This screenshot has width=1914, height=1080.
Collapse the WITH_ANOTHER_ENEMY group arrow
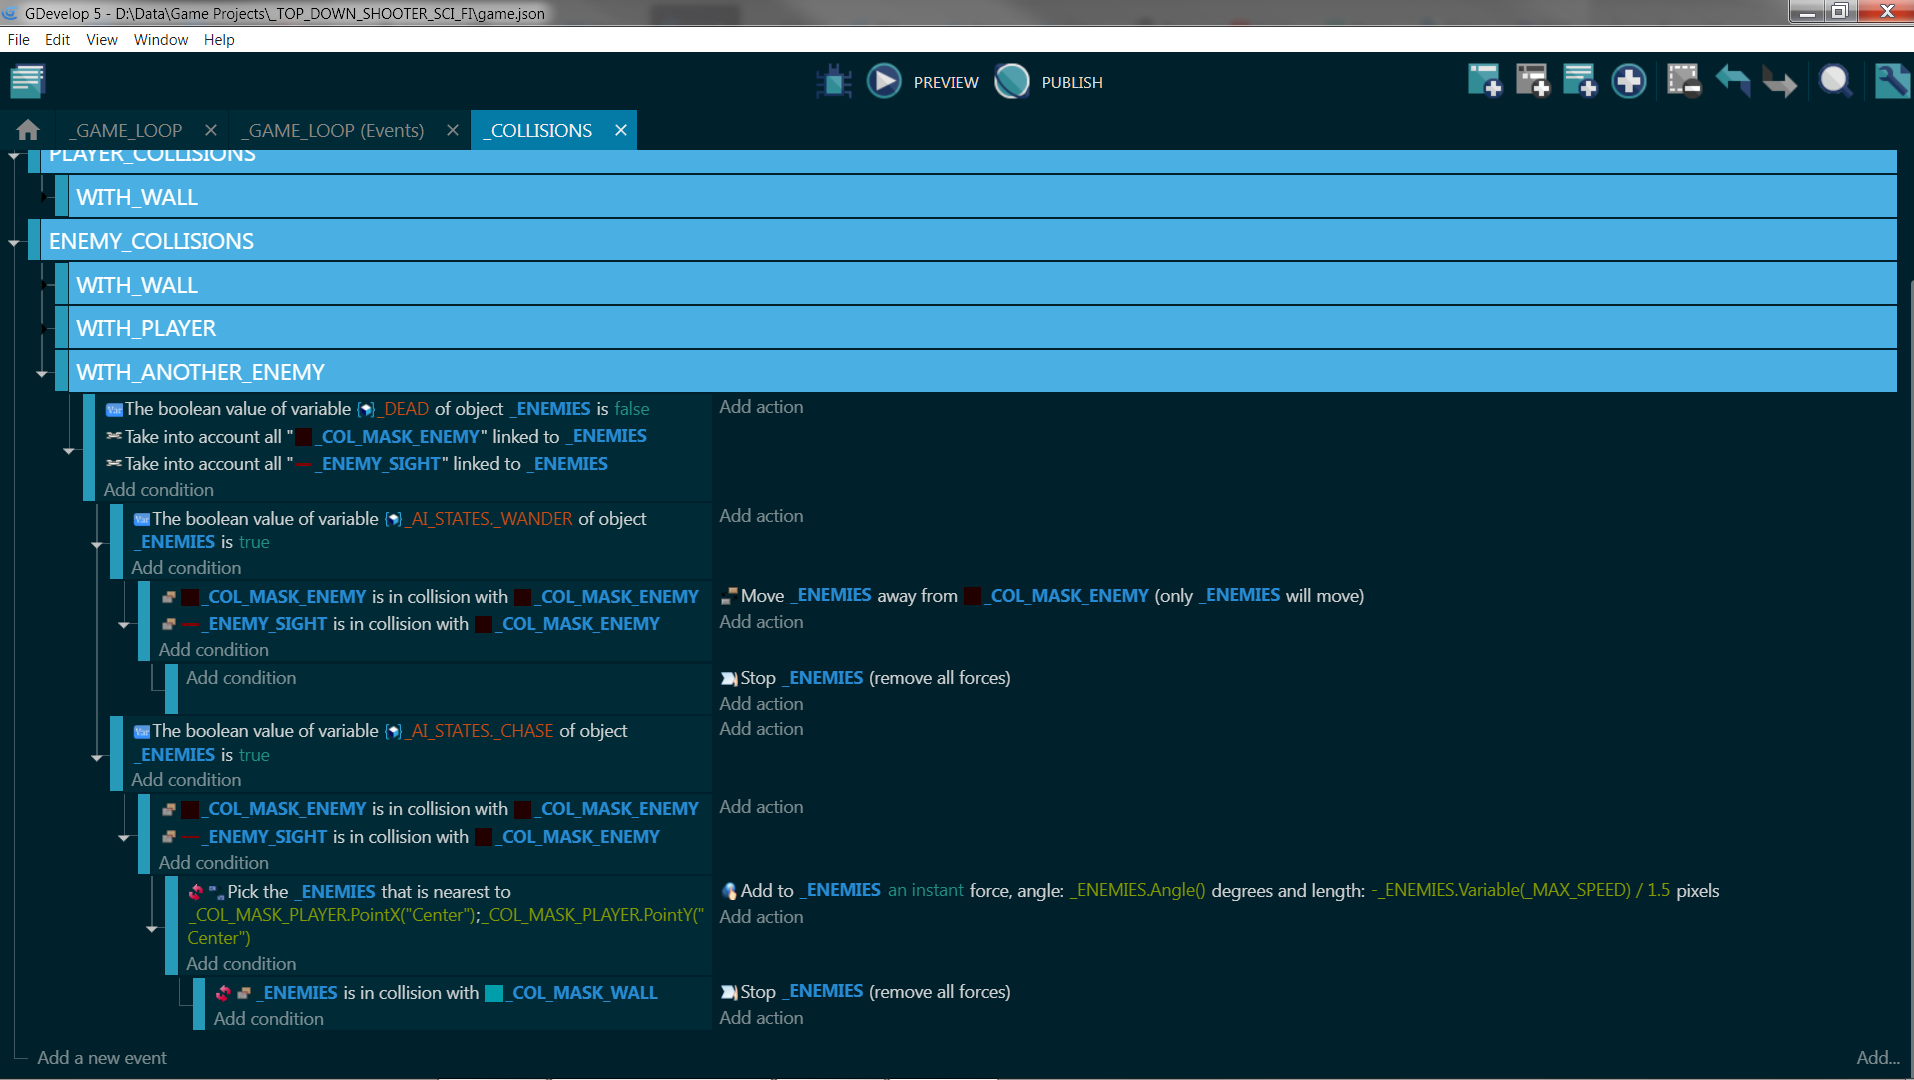(42, 373)
